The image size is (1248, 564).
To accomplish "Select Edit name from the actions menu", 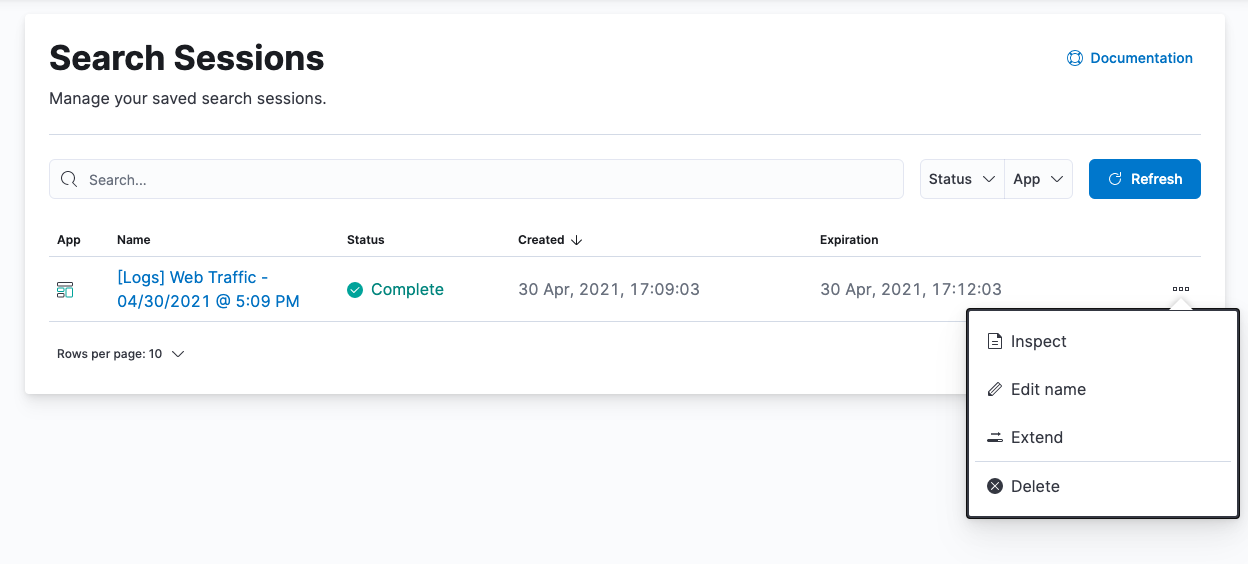I will point(1103,389).
